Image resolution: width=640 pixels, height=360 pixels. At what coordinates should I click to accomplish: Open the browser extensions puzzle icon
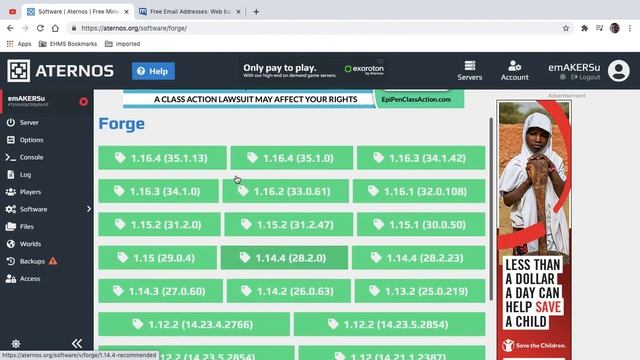click(x=584, y=28)
